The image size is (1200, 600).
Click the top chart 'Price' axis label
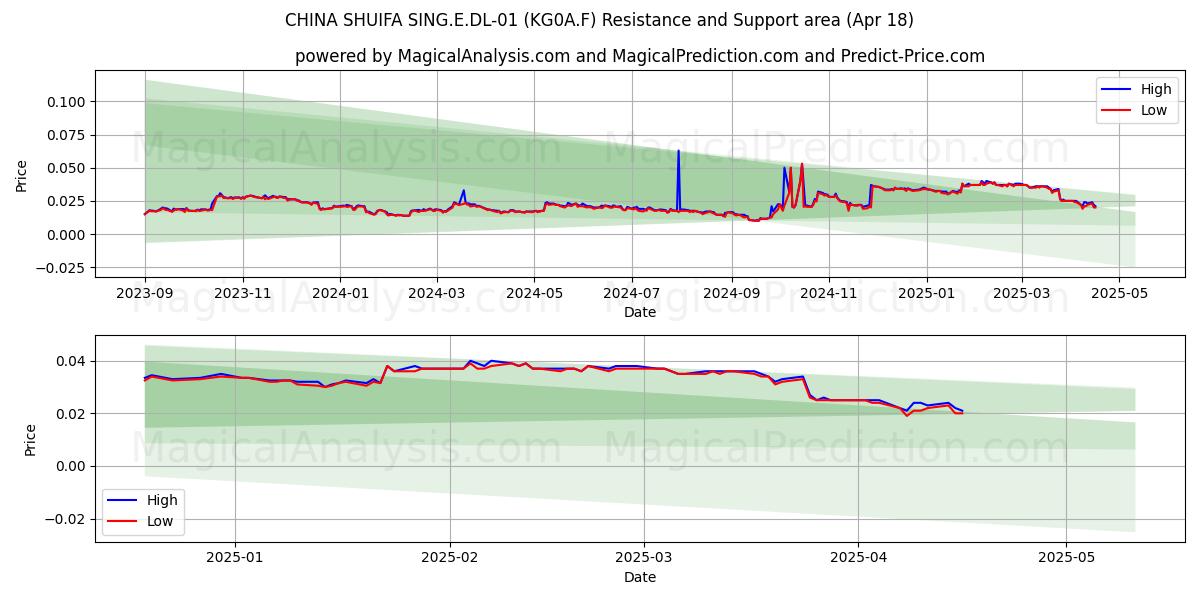tap(22, 174)
